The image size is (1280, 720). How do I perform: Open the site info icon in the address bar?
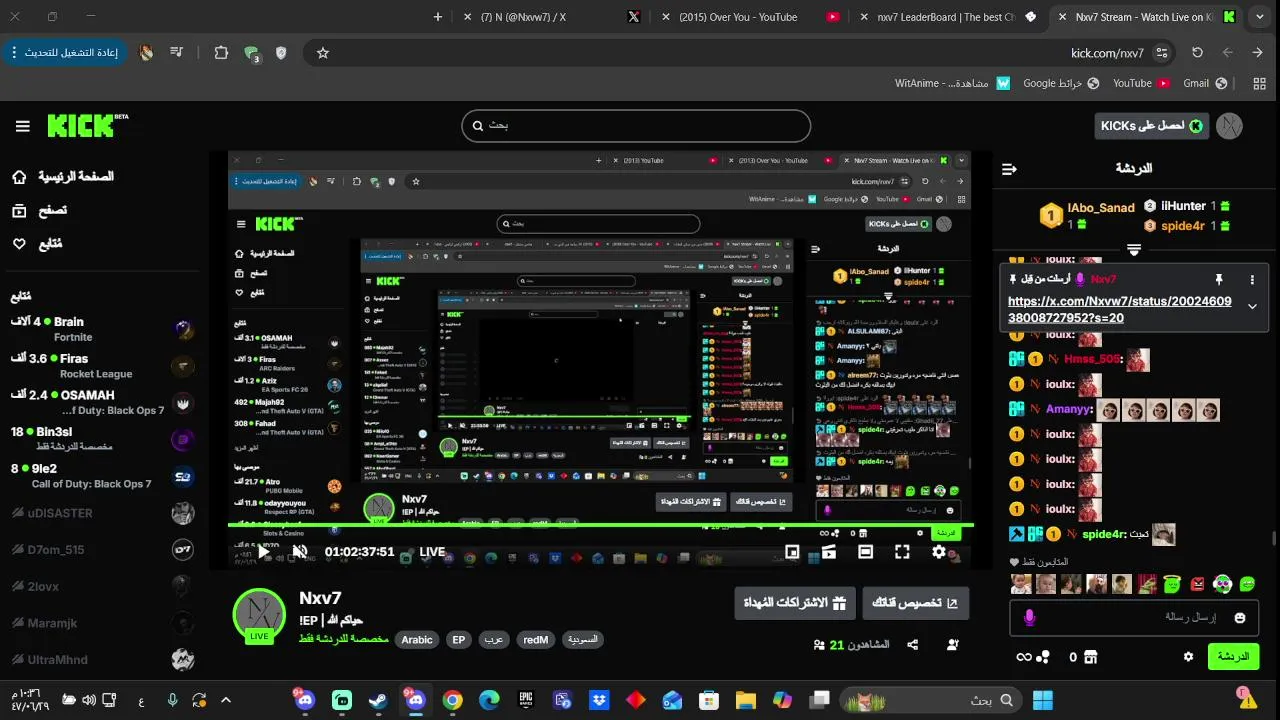point(1161,53)
